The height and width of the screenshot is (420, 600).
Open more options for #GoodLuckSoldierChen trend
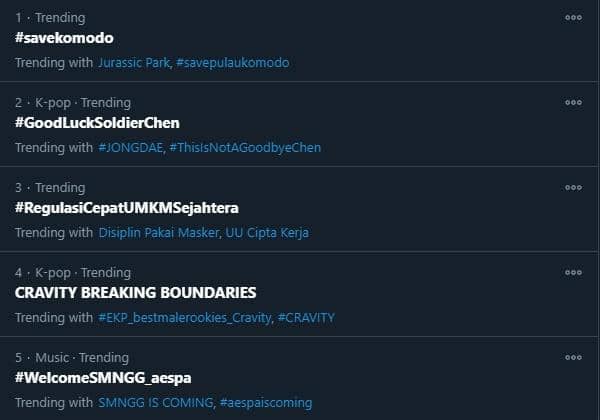coord(573,103)
